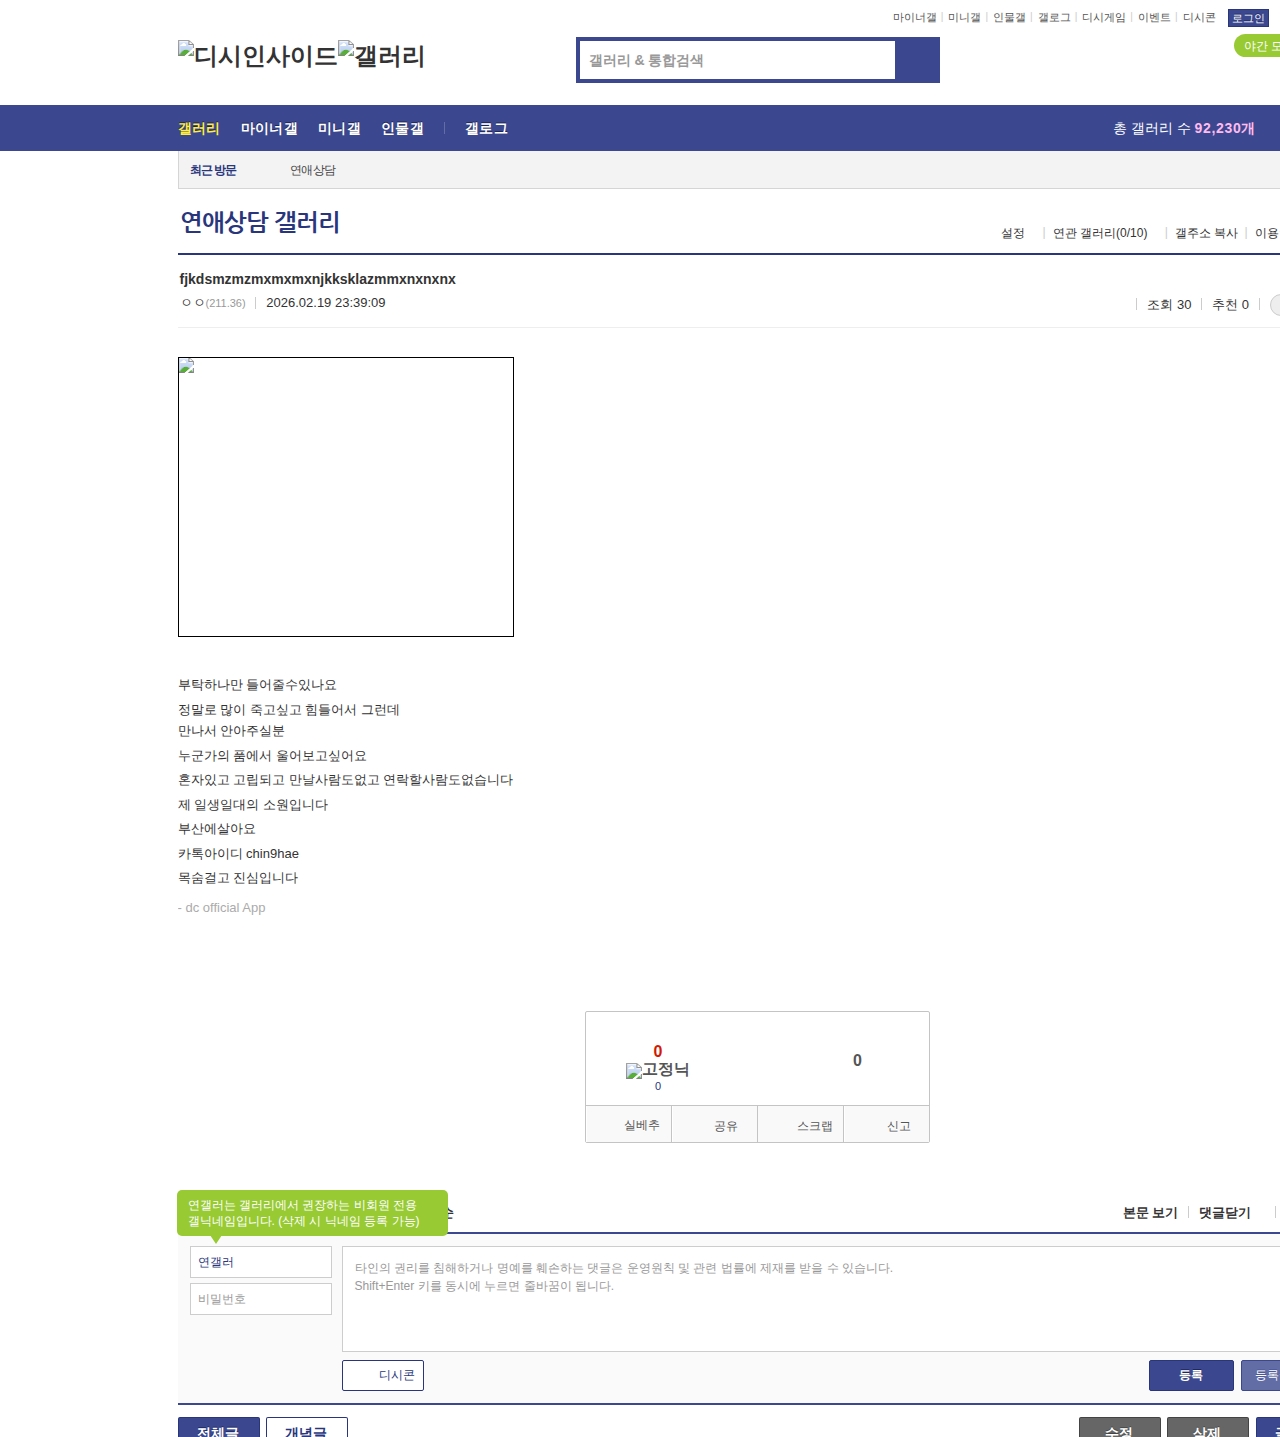Click the line 부산에살아요
The image size is (1280, 1437).
[217, 829]
